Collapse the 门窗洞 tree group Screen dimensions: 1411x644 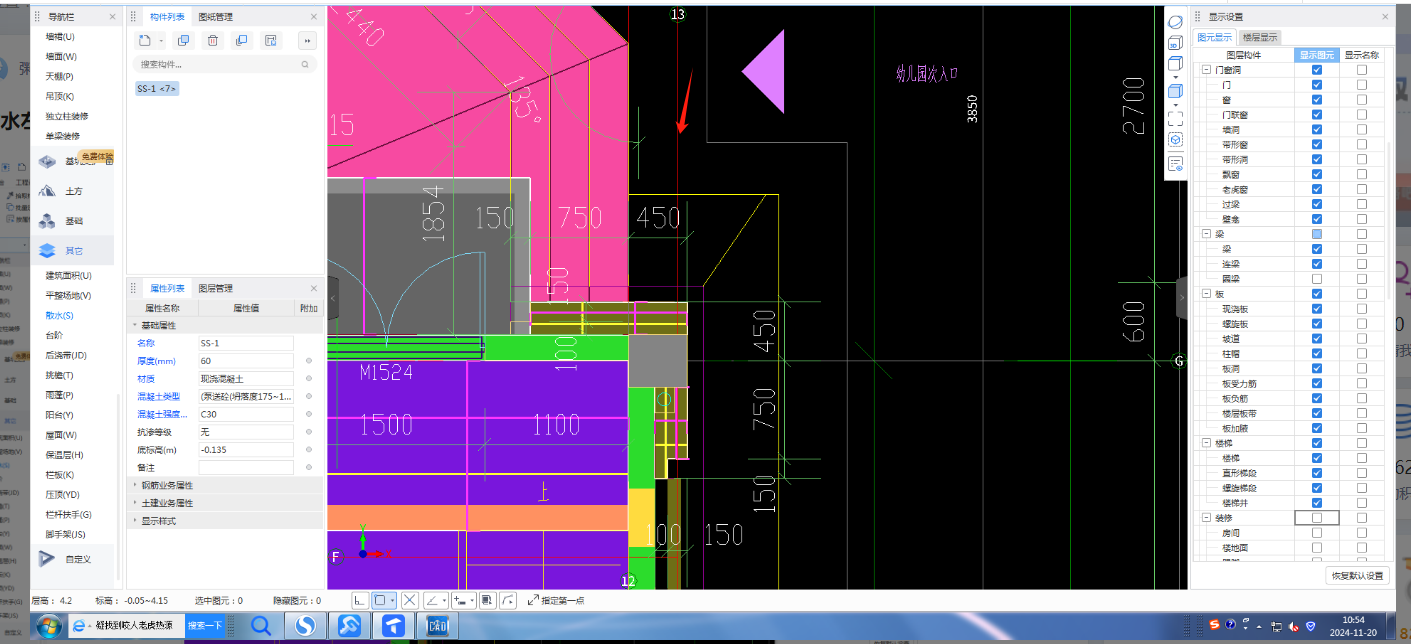1205,70
